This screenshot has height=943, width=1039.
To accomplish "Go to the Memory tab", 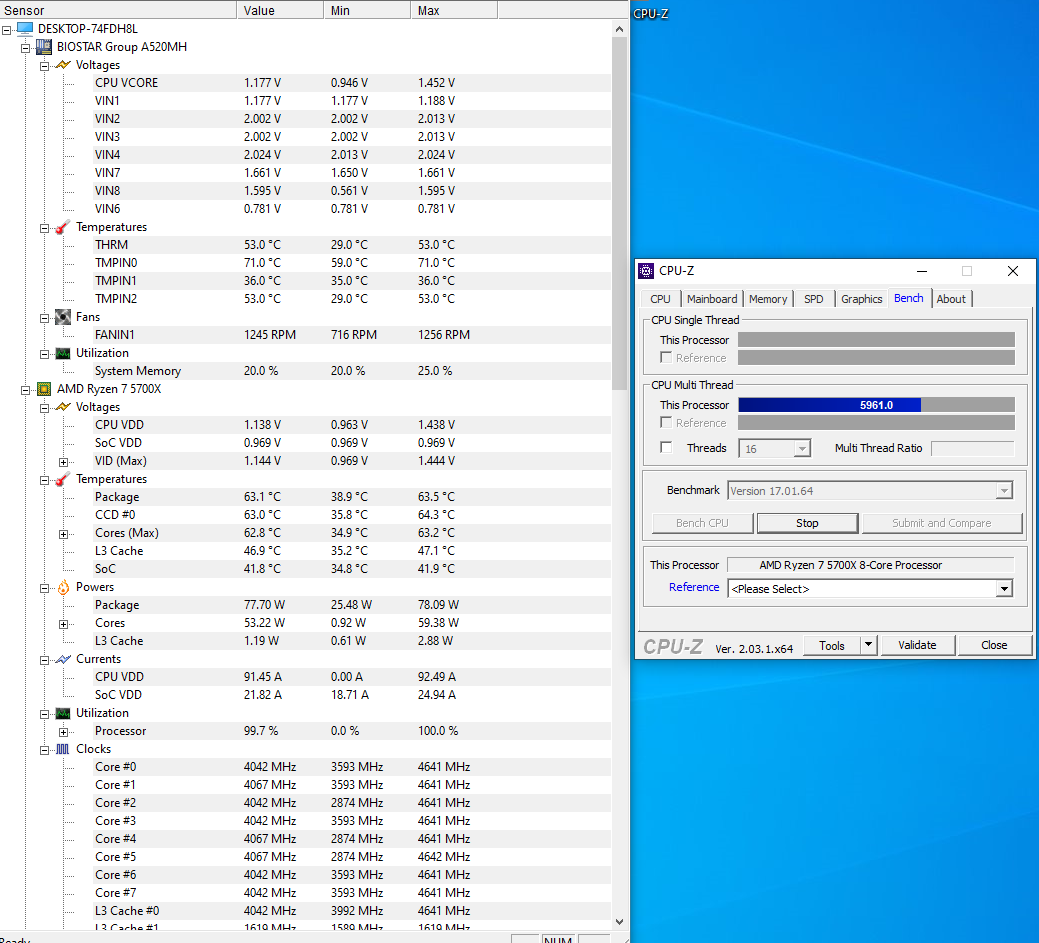I will [x=768, y=299].
